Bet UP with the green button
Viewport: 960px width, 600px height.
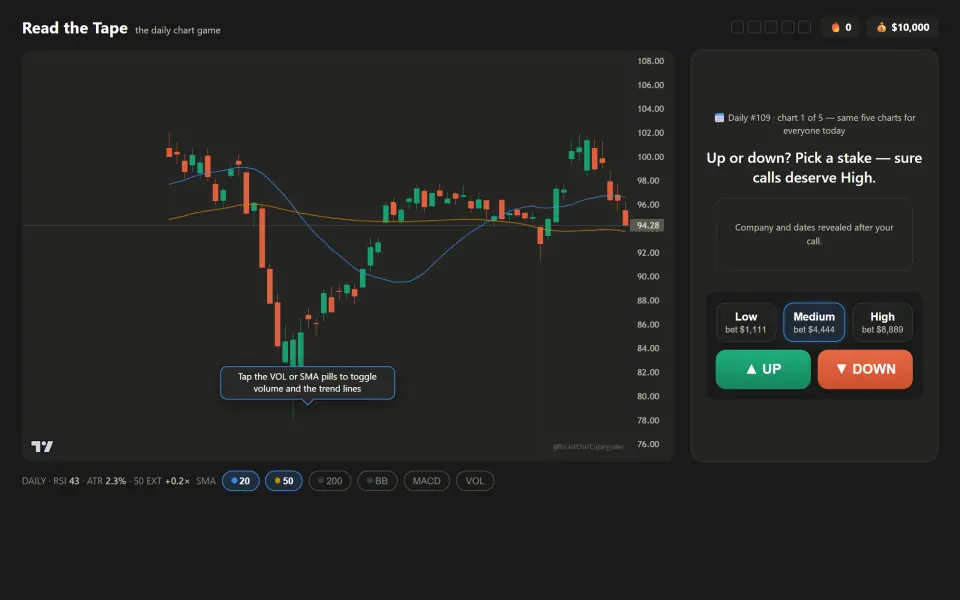(x=763, y=369)
